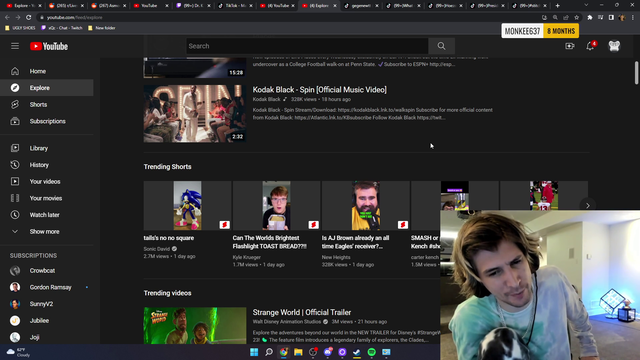Open Kodak Black Spin video thumbnail

tap(195, 113)
